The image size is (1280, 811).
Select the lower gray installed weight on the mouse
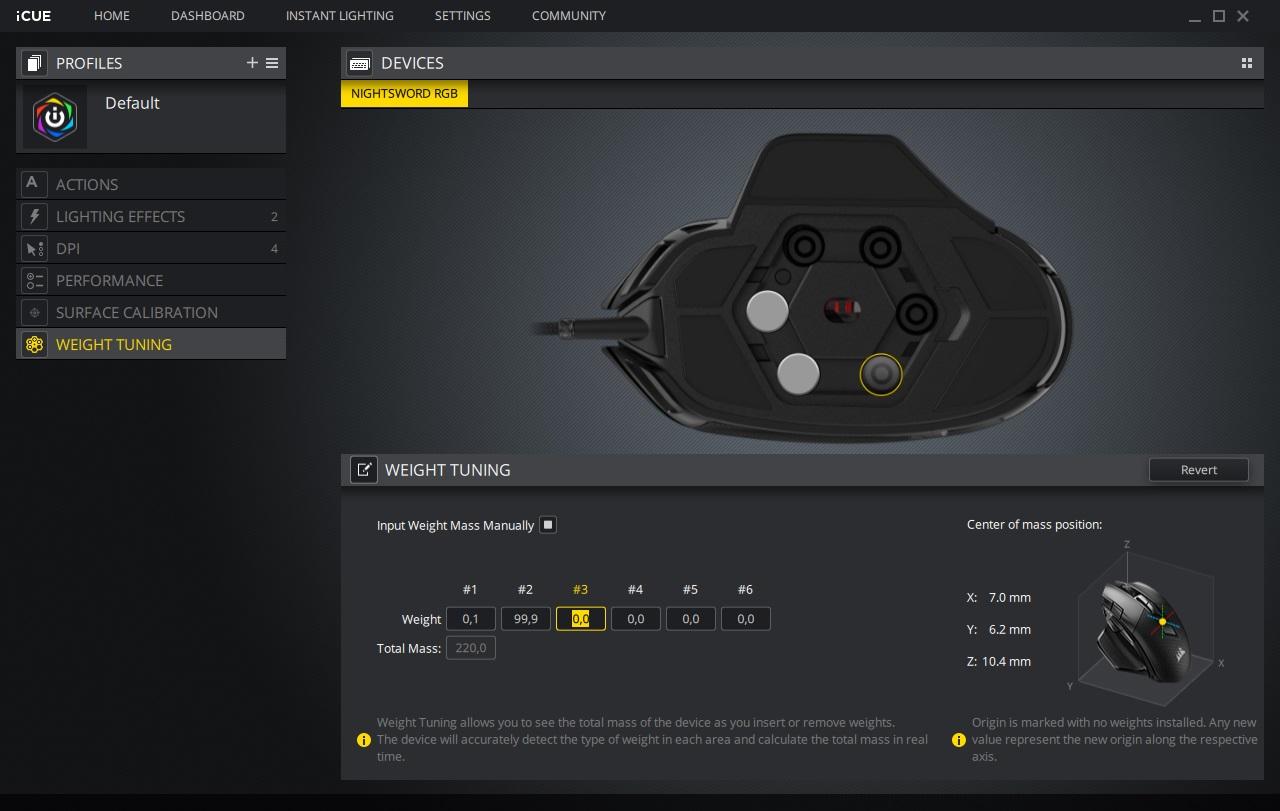point(798,374)
